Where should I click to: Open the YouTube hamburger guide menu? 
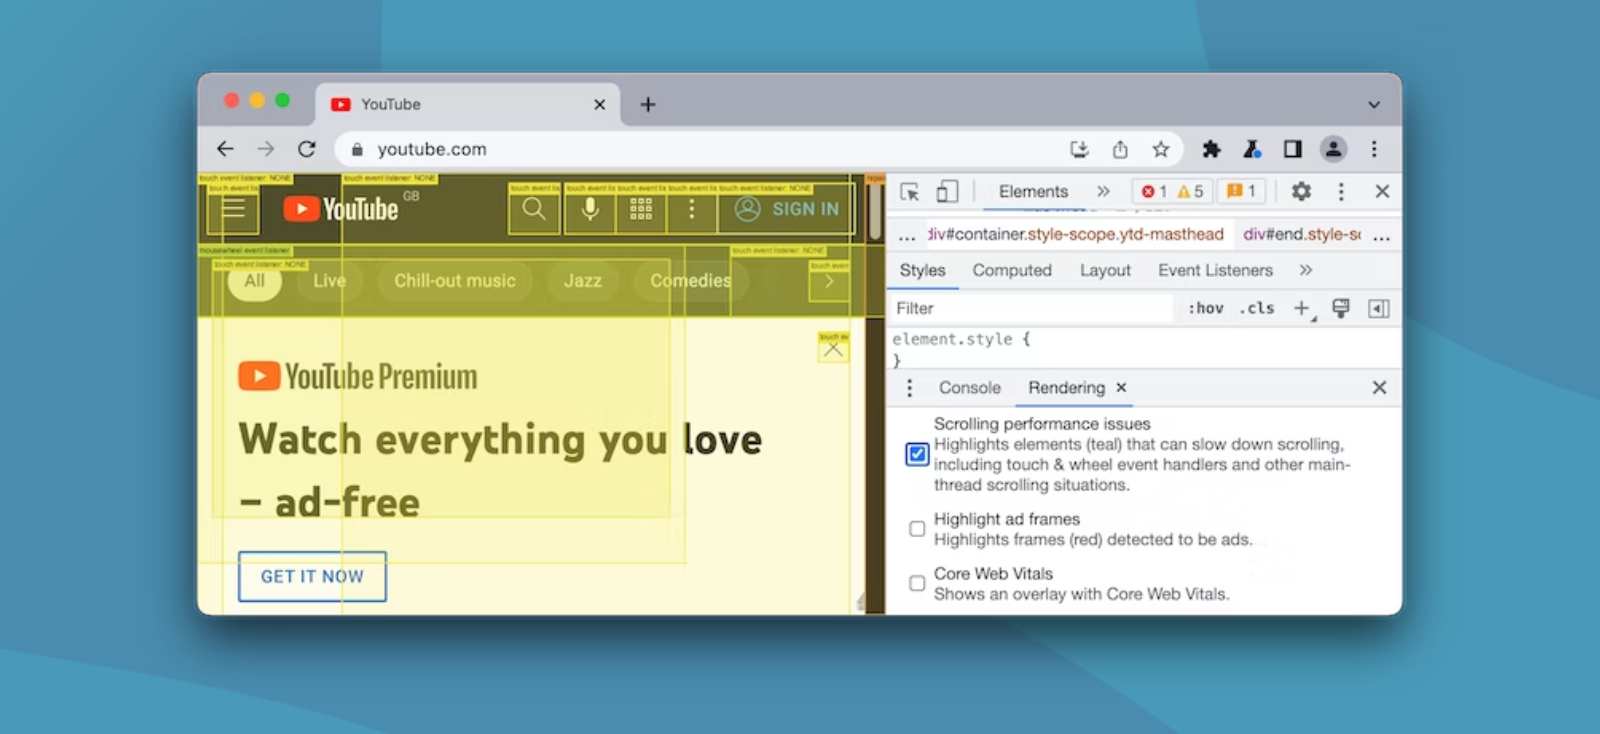coord(233,208)
